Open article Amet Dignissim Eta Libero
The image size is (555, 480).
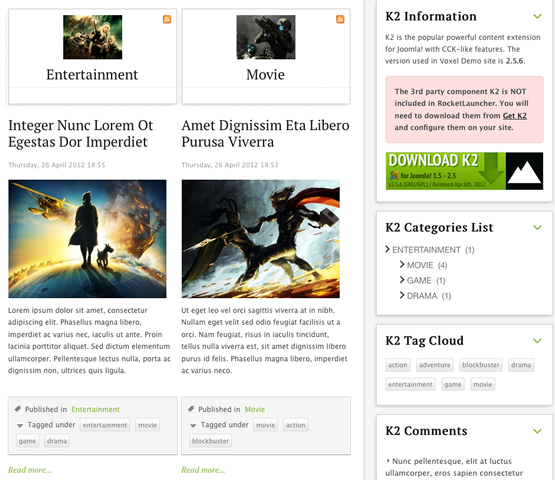pos(265,133)
